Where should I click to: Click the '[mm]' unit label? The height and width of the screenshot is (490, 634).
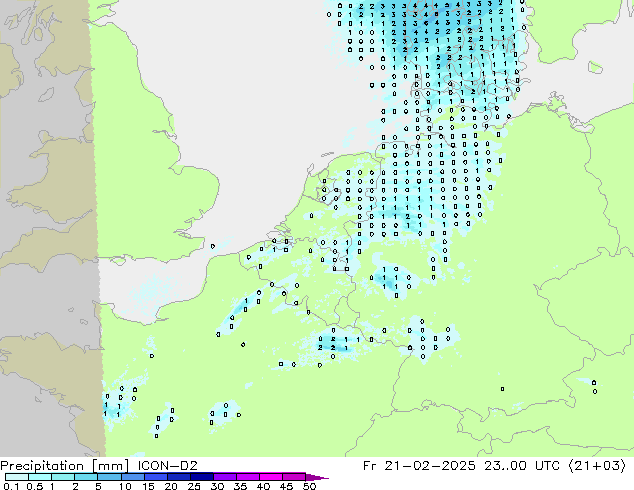[x=110, y=466]
